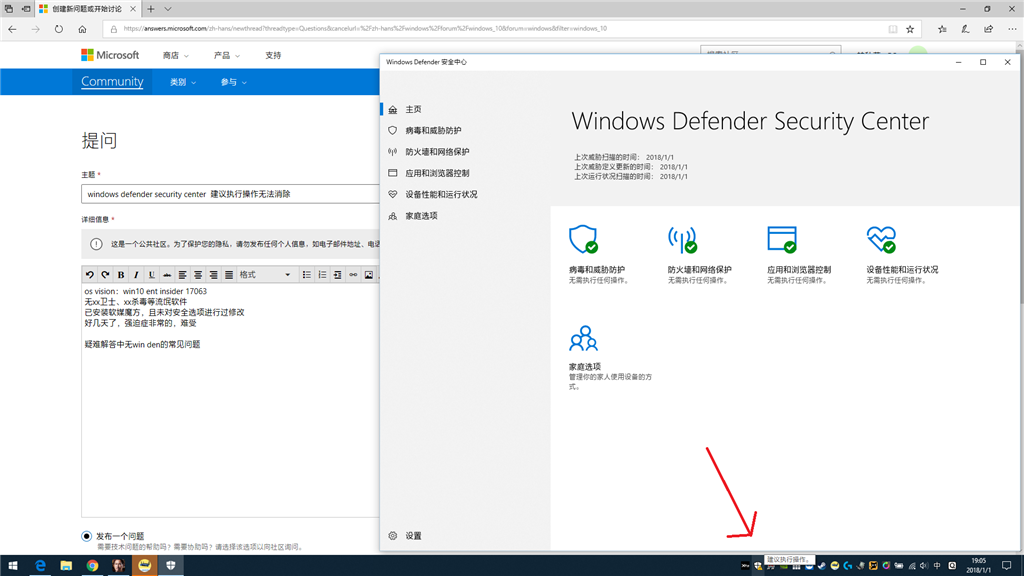Open Steam icon in the system tray
Screen dimensions: 1024x576
click(x=822, y=566)
